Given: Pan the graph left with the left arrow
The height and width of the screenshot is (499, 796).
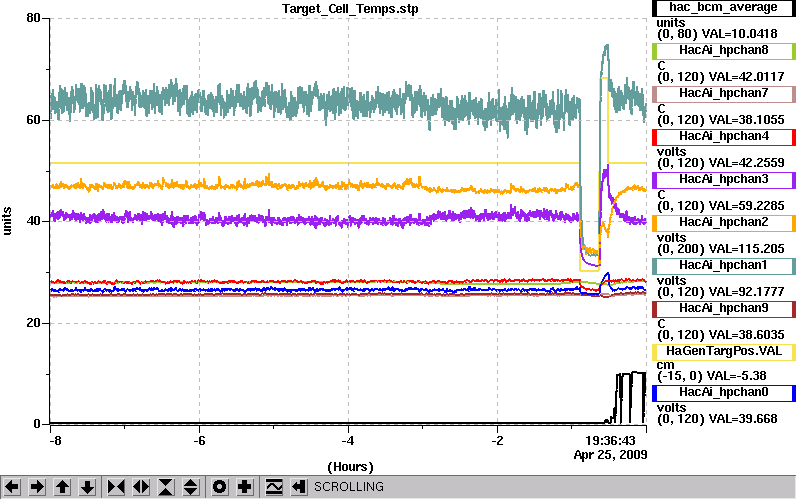Looking at the screenshot, I should [12, 487].
